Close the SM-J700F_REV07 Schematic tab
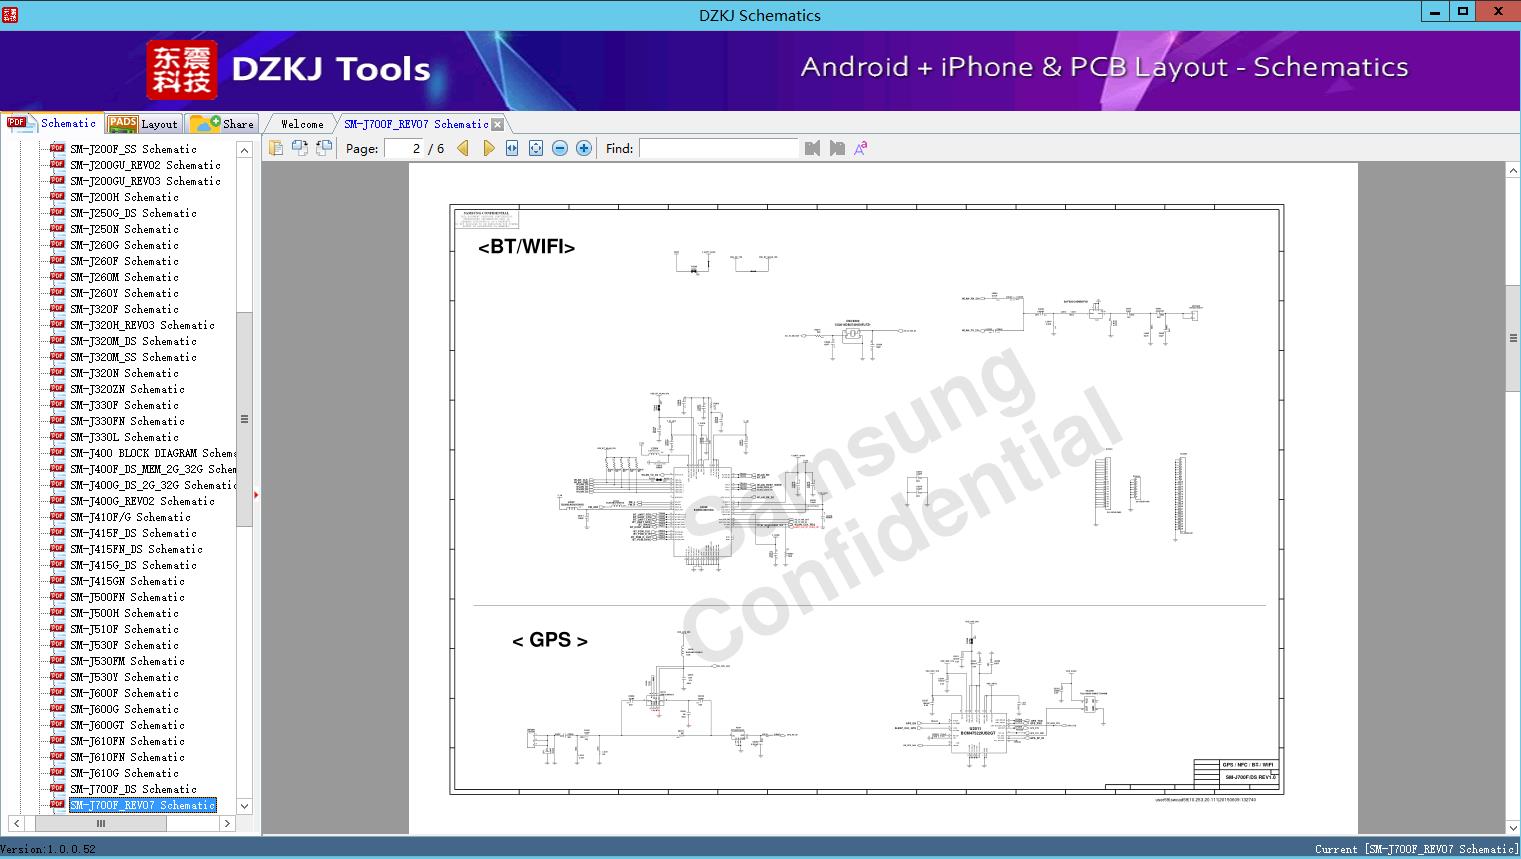Image resolution: width=1521 pixels, height=859 pixels. [x=498, y=125]
